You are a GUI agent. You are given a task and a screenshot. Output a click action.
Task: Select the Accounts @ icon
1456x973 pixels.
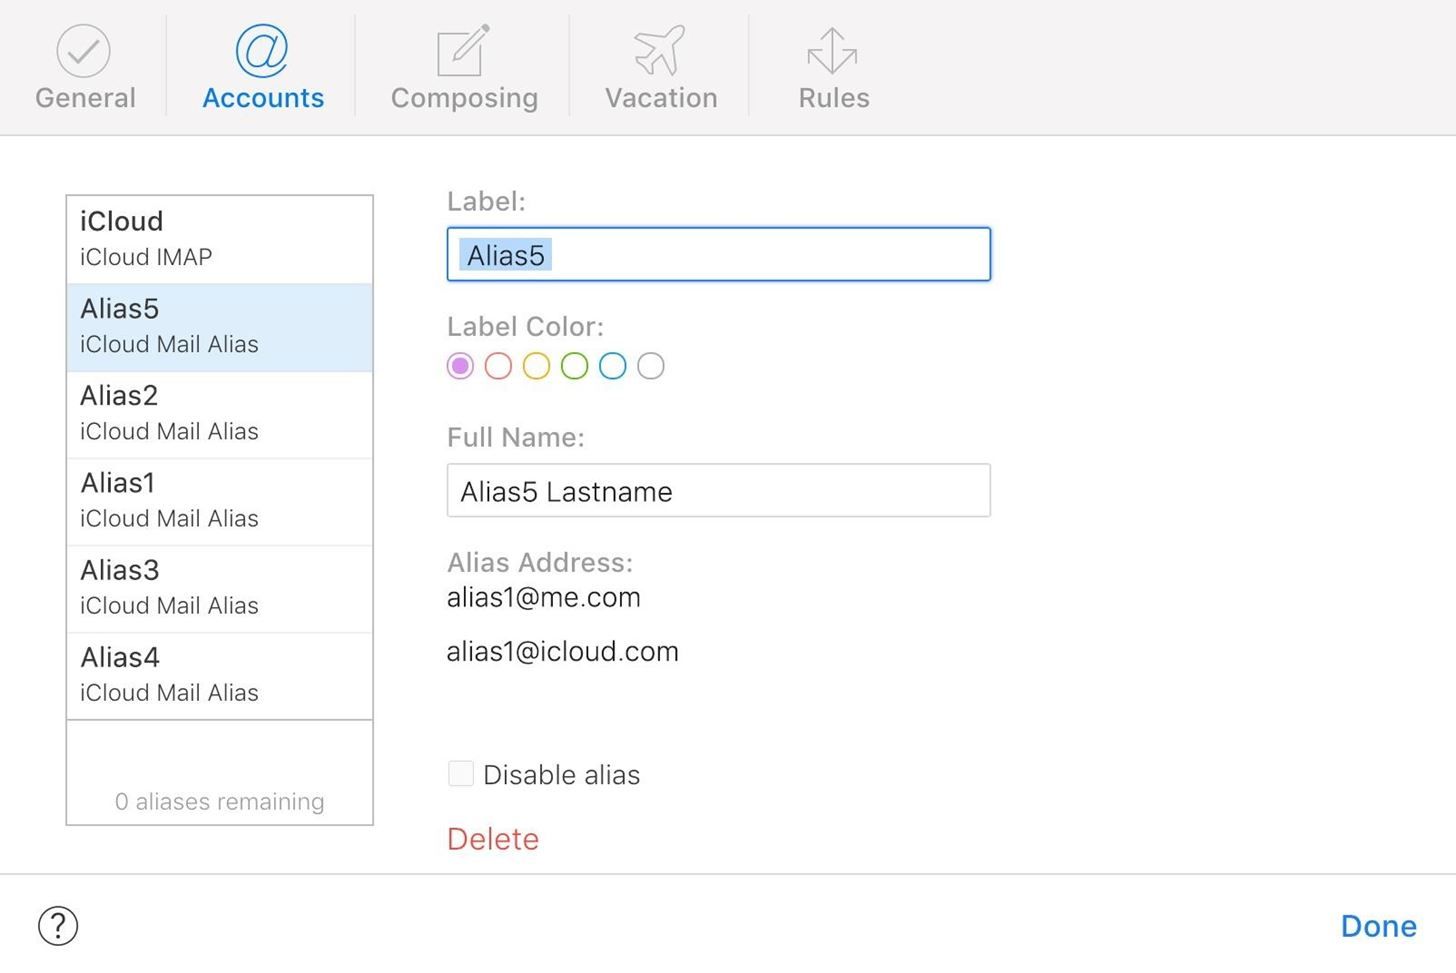(x=262, y=51)
